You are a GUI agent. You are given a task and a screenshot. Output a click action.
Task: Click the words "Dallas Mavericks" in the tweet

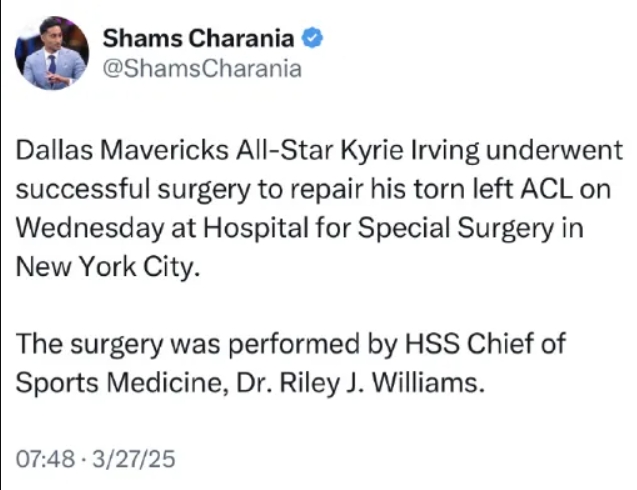click(105, 152)
